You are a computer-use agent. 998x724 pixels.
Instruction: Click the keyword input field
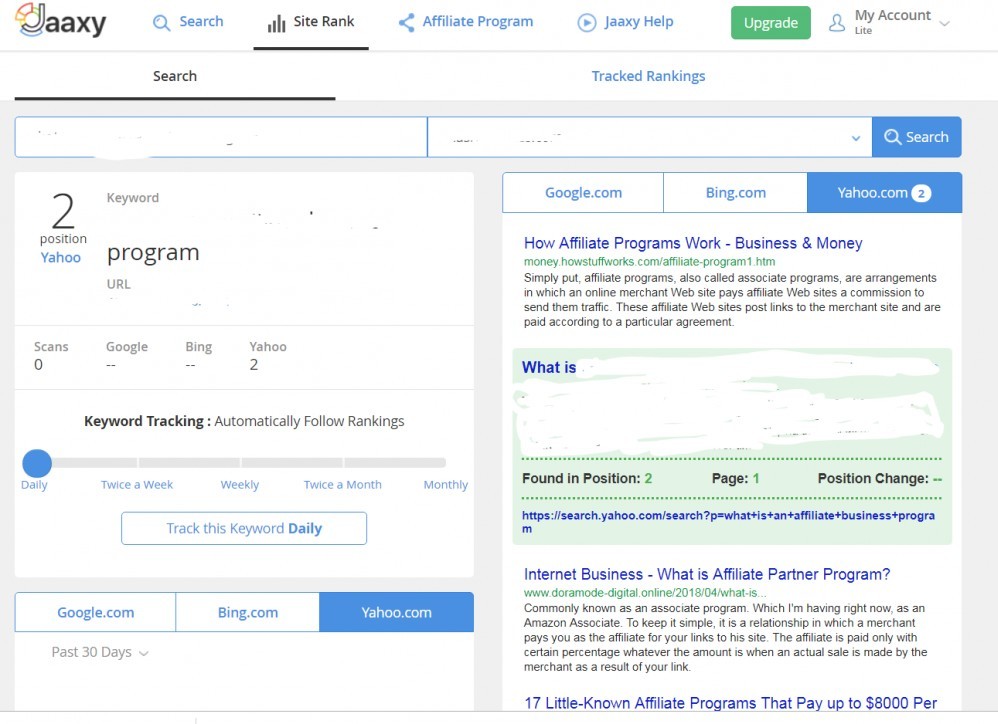[221, 137]
